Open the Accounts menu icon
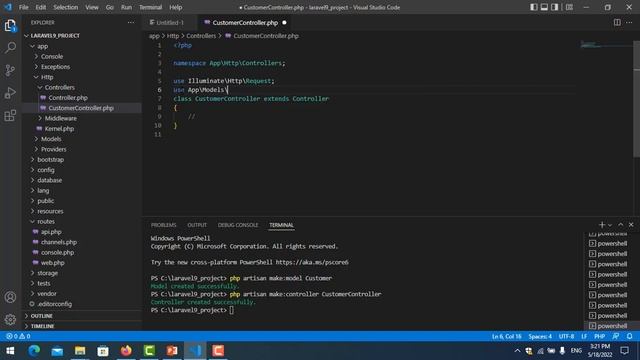 [10, 297]
